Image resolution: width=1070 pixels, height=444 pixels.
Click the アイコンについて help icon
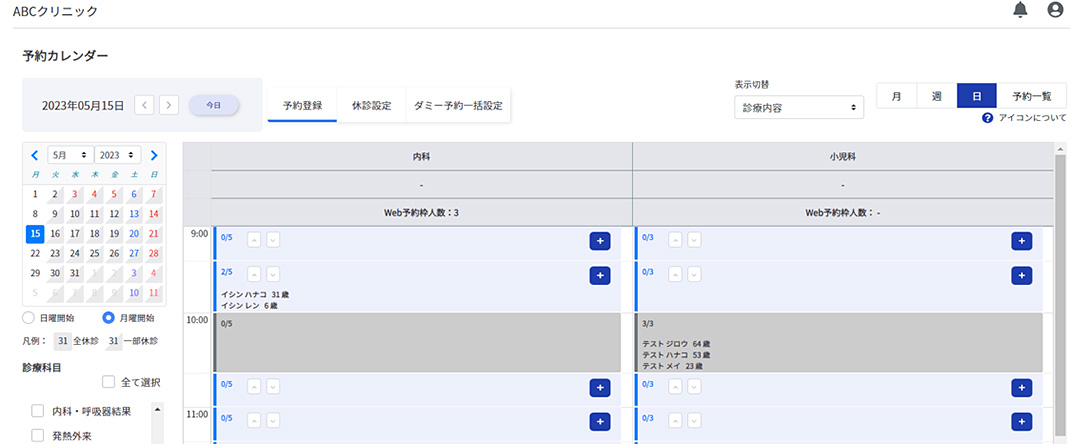coord(987,118)
